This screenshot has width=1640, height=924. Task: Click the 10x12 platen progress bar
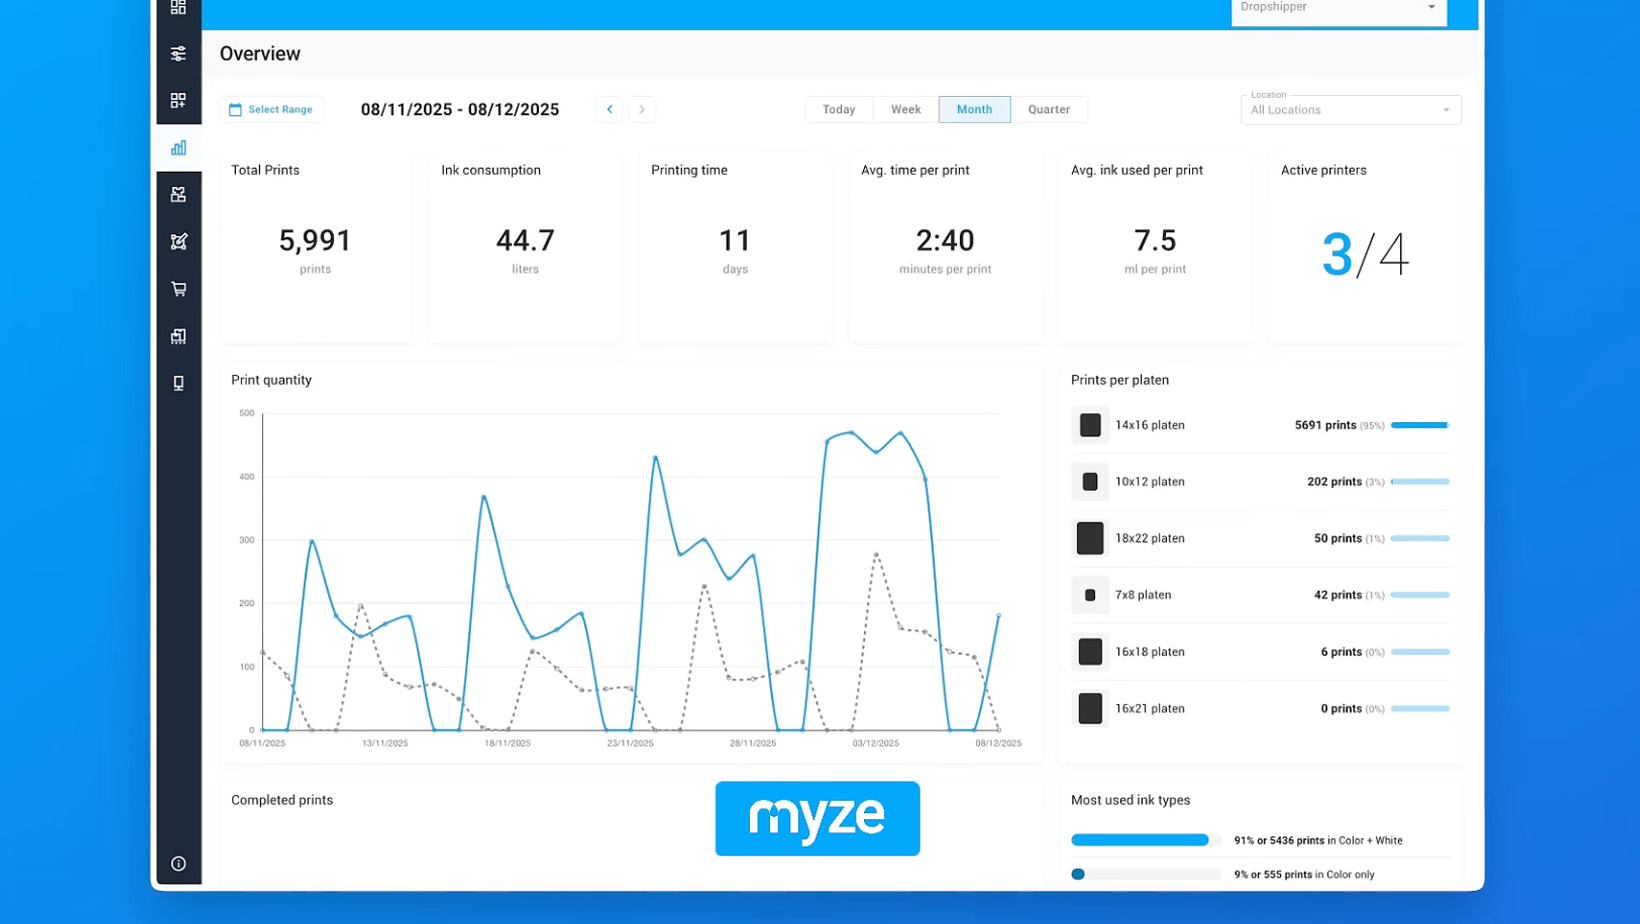pos(1420,482)
